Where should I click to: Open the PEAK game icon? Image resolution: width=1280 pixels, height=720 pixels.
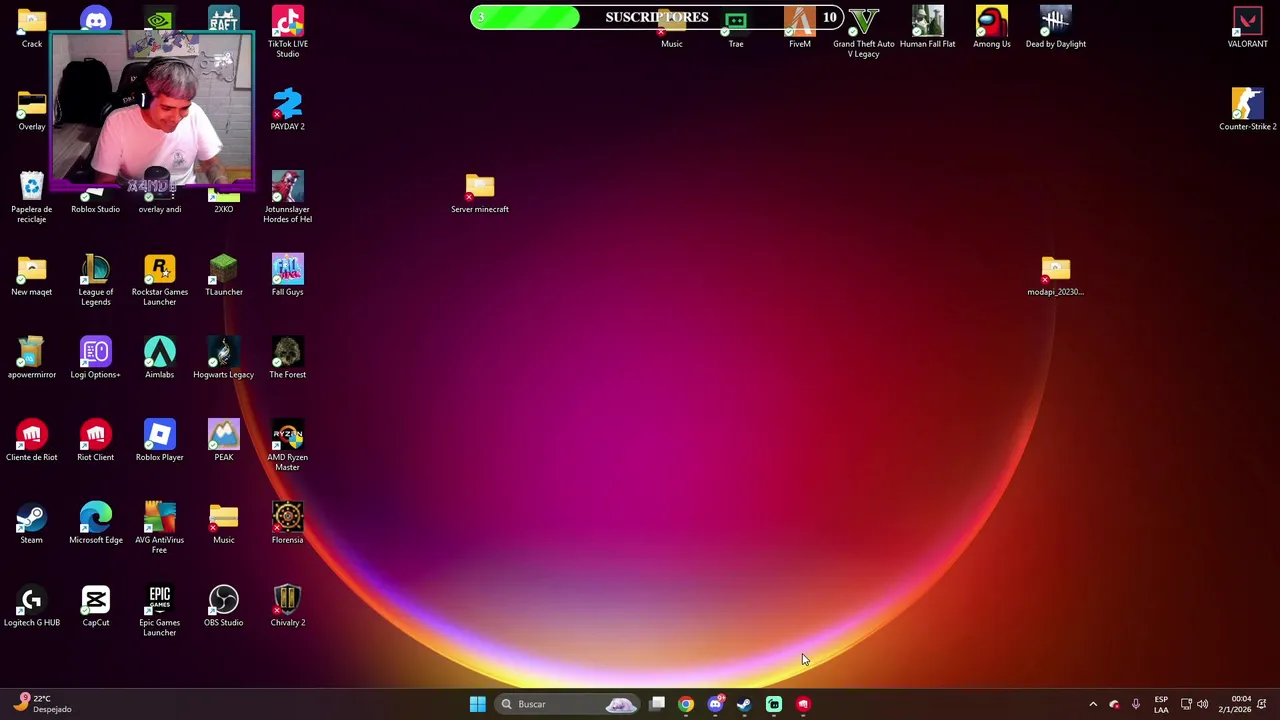click(224, 440)
